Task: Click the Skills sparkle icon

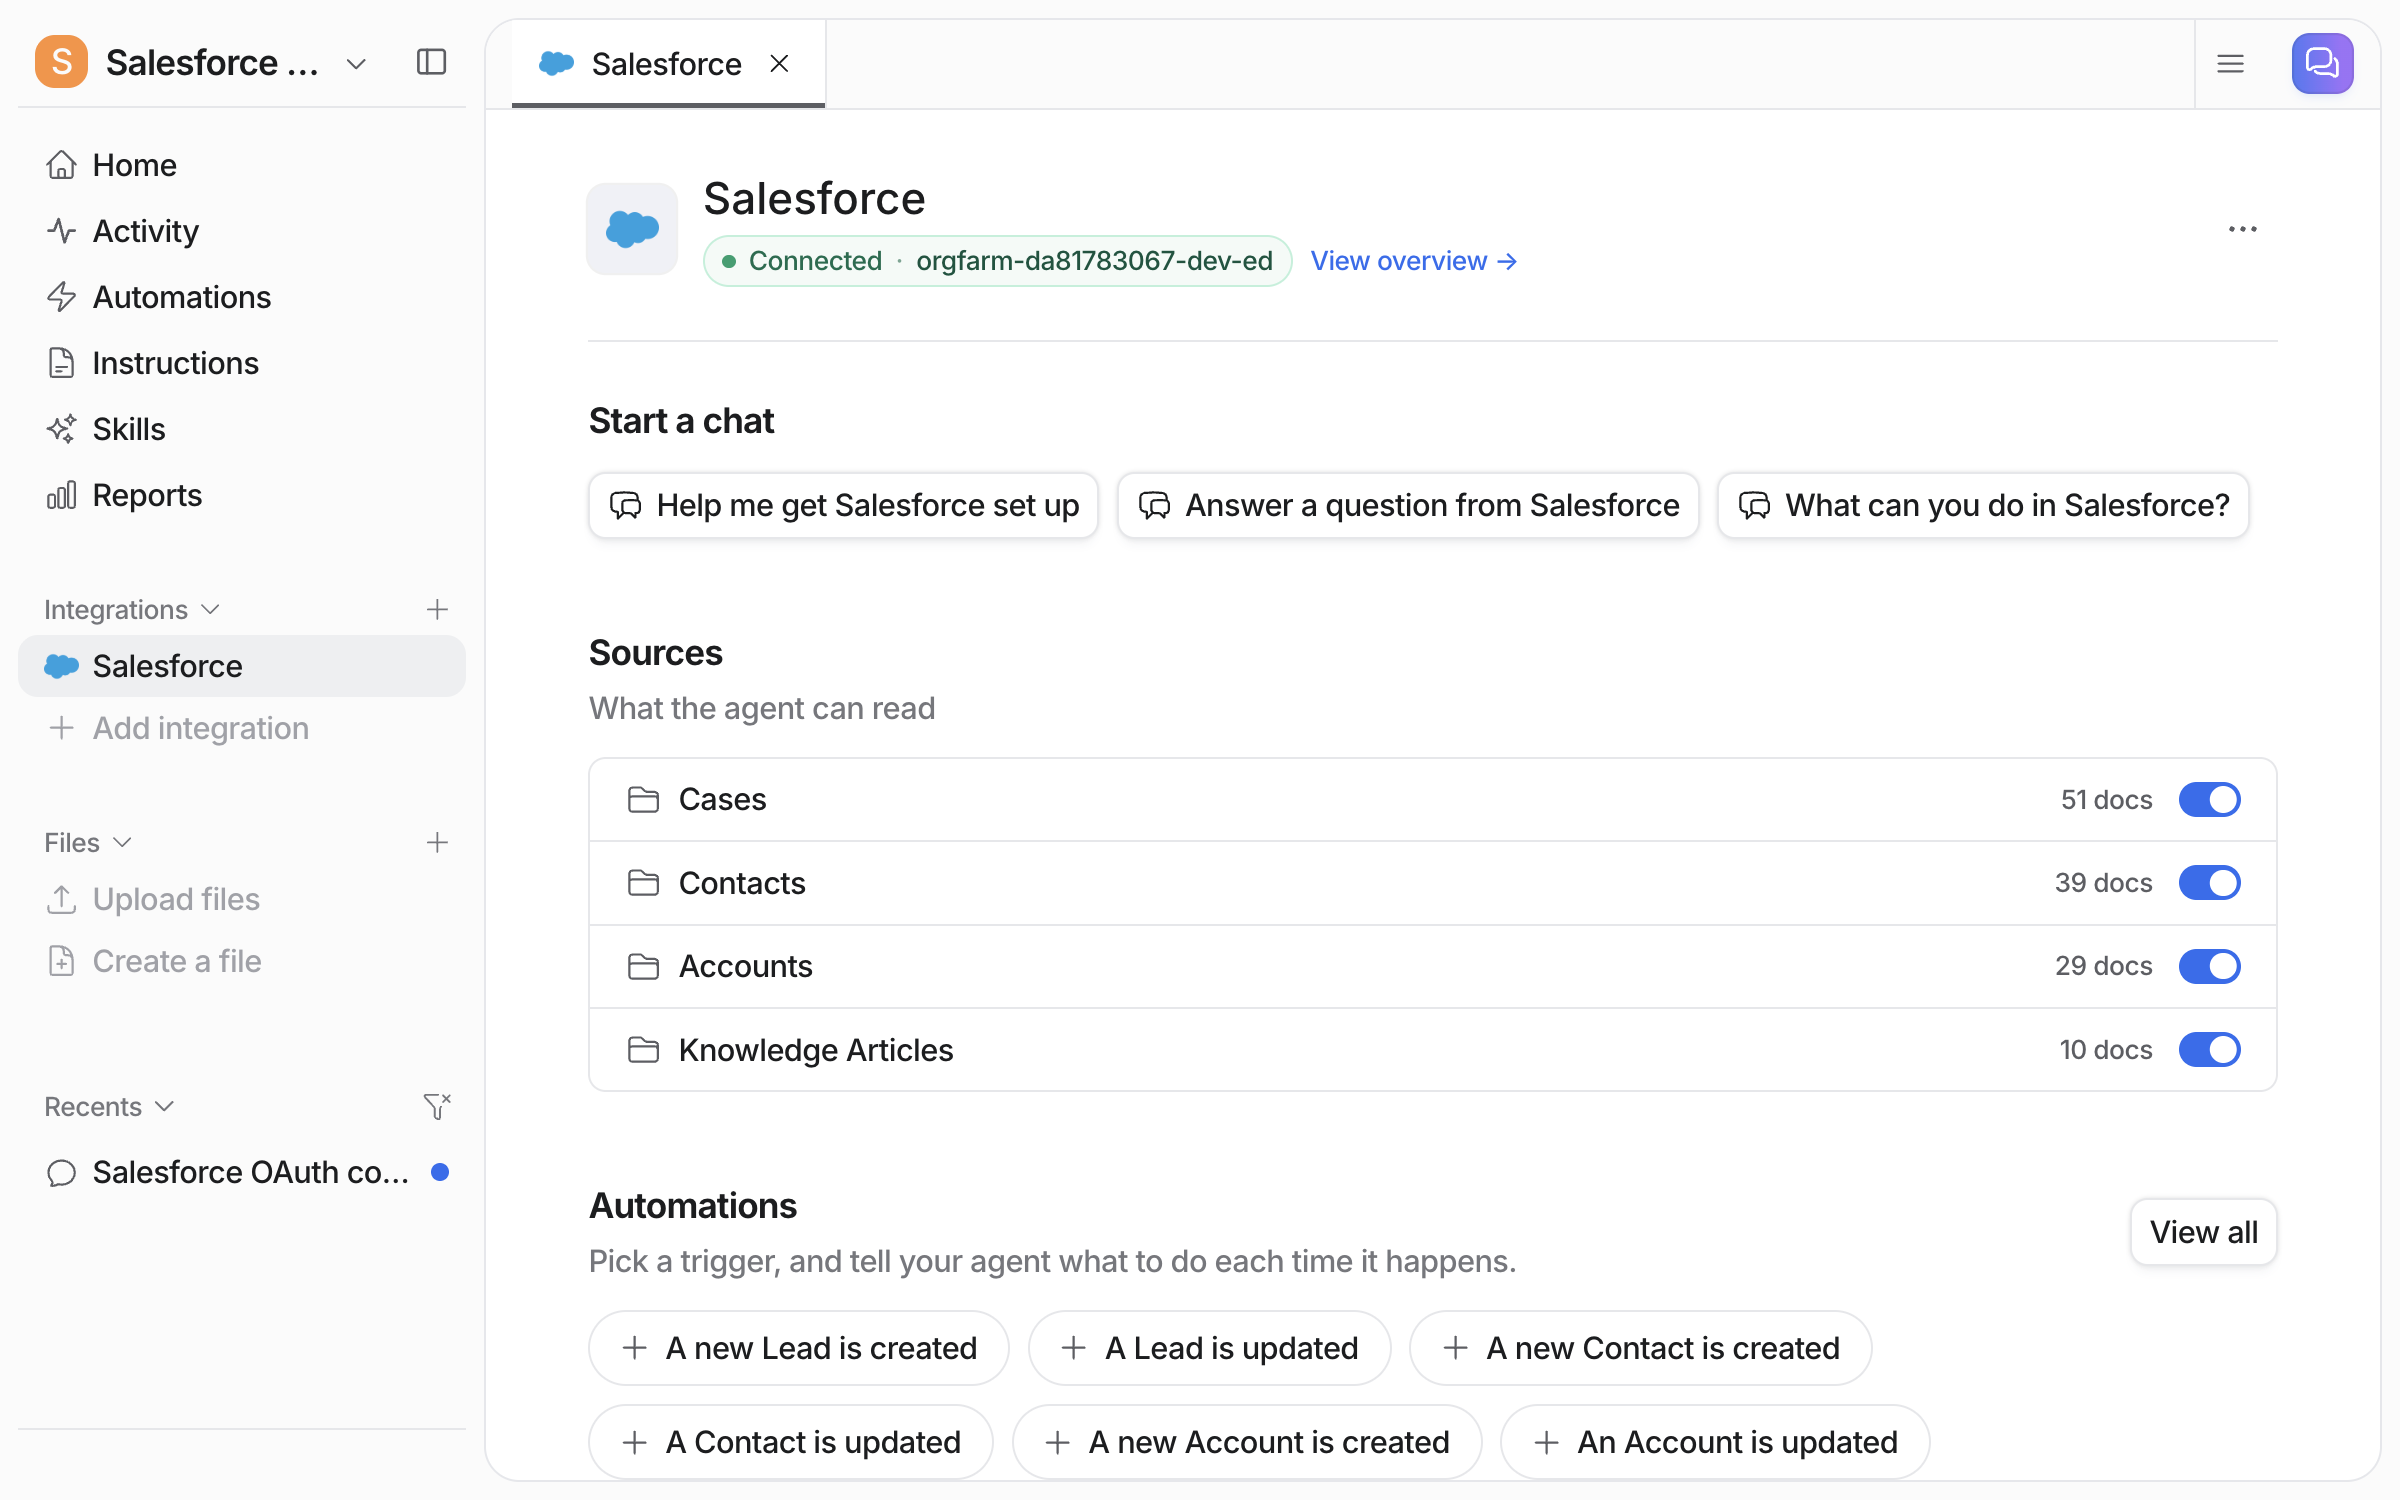Action: click(x=61, y=428)
